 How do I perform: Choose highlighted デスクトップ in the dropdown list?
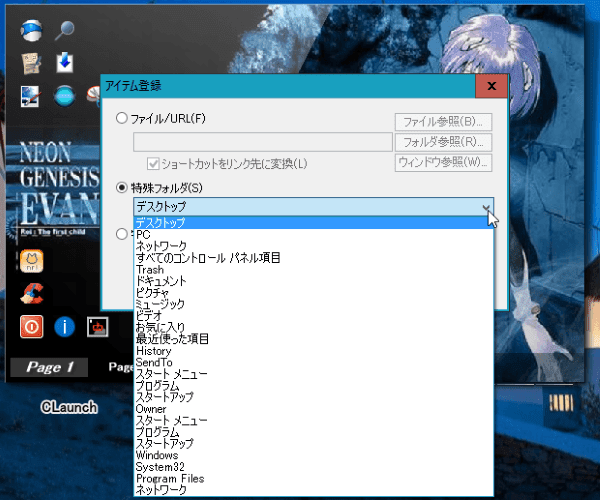[313, 223]
